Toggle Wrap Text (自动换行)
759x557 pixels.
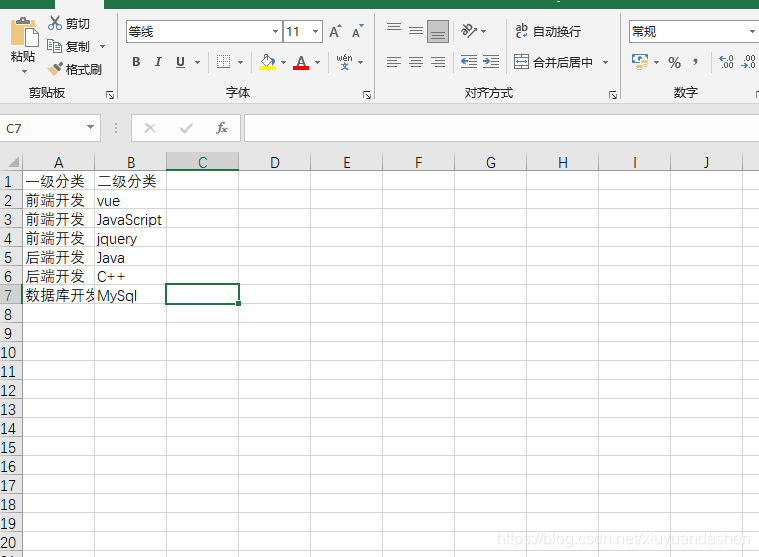[x=548, y=31]
